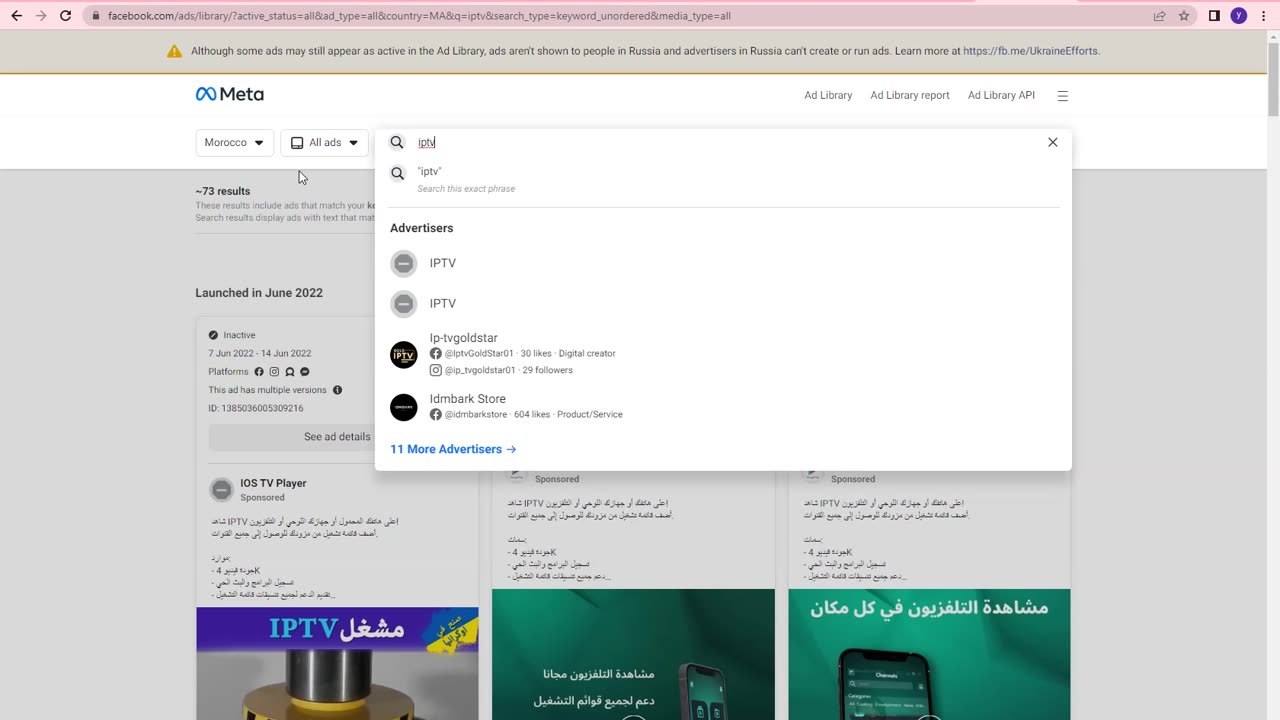Click the info icon next to multiple versions

[337, 390]
